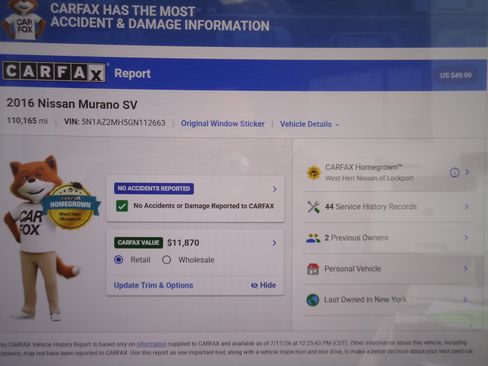Image resolution: width=488 pixels, height=366 pixels.
Task: Expand the CARFAX Value chevron
Action: tap(274, 243)
